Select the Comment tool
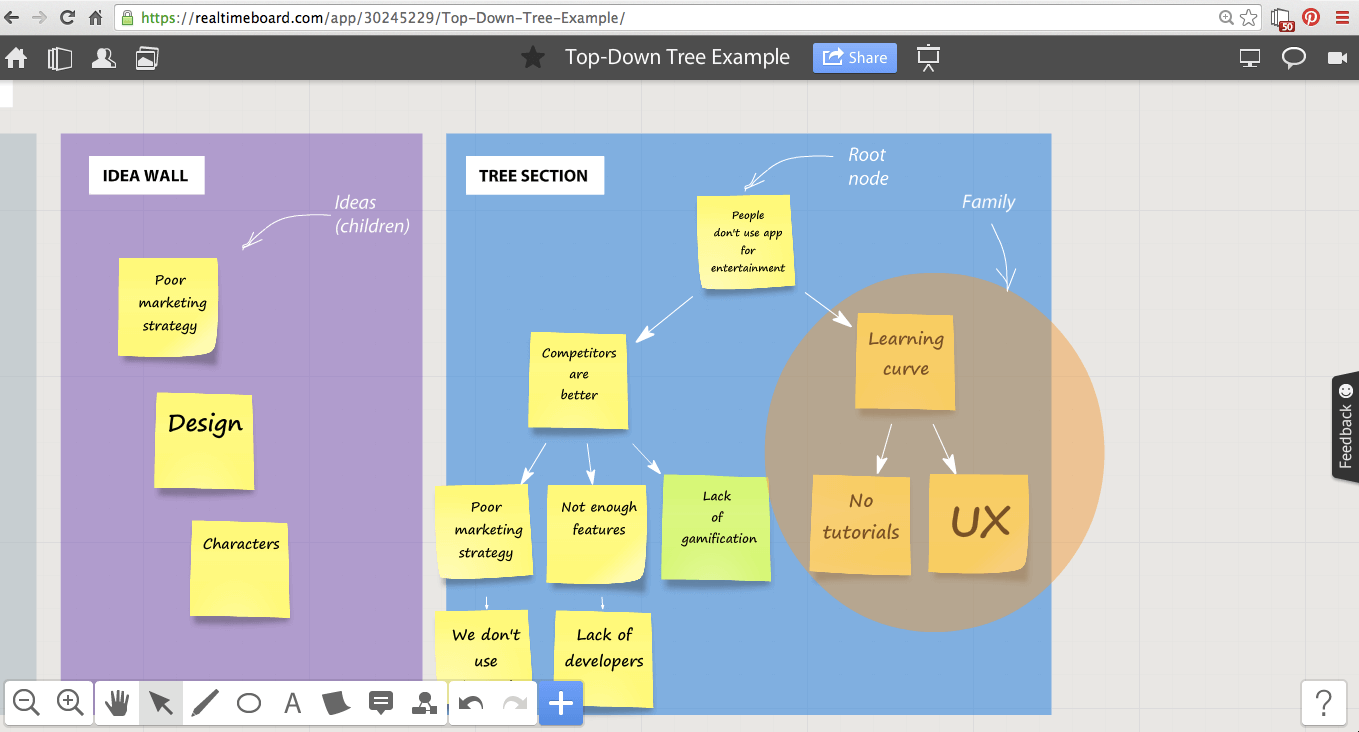This screenshot has height=732, width=1359. click(x=381, y=703)
